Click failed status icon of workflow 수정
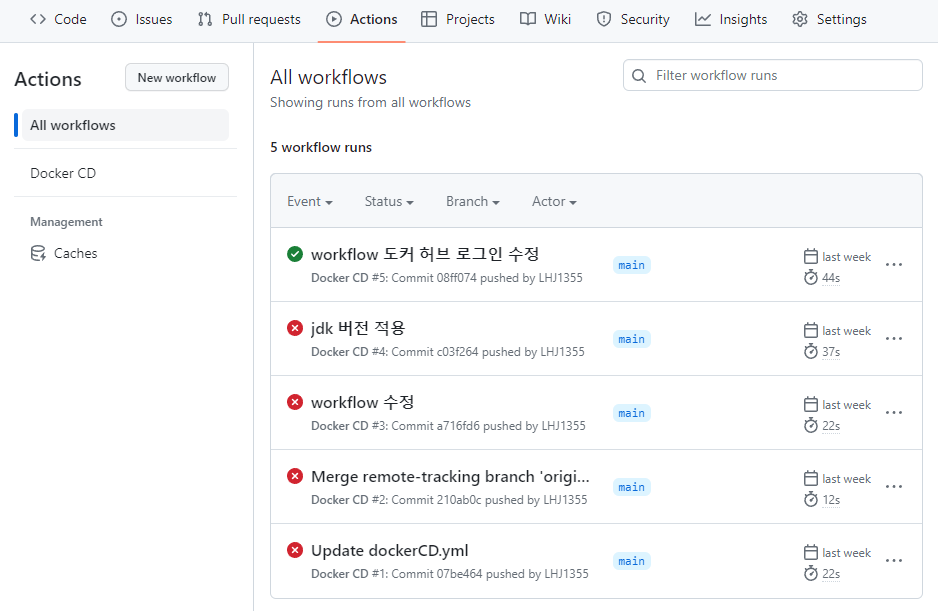Screen dimensions: 938x611 (x=295, y=402)
